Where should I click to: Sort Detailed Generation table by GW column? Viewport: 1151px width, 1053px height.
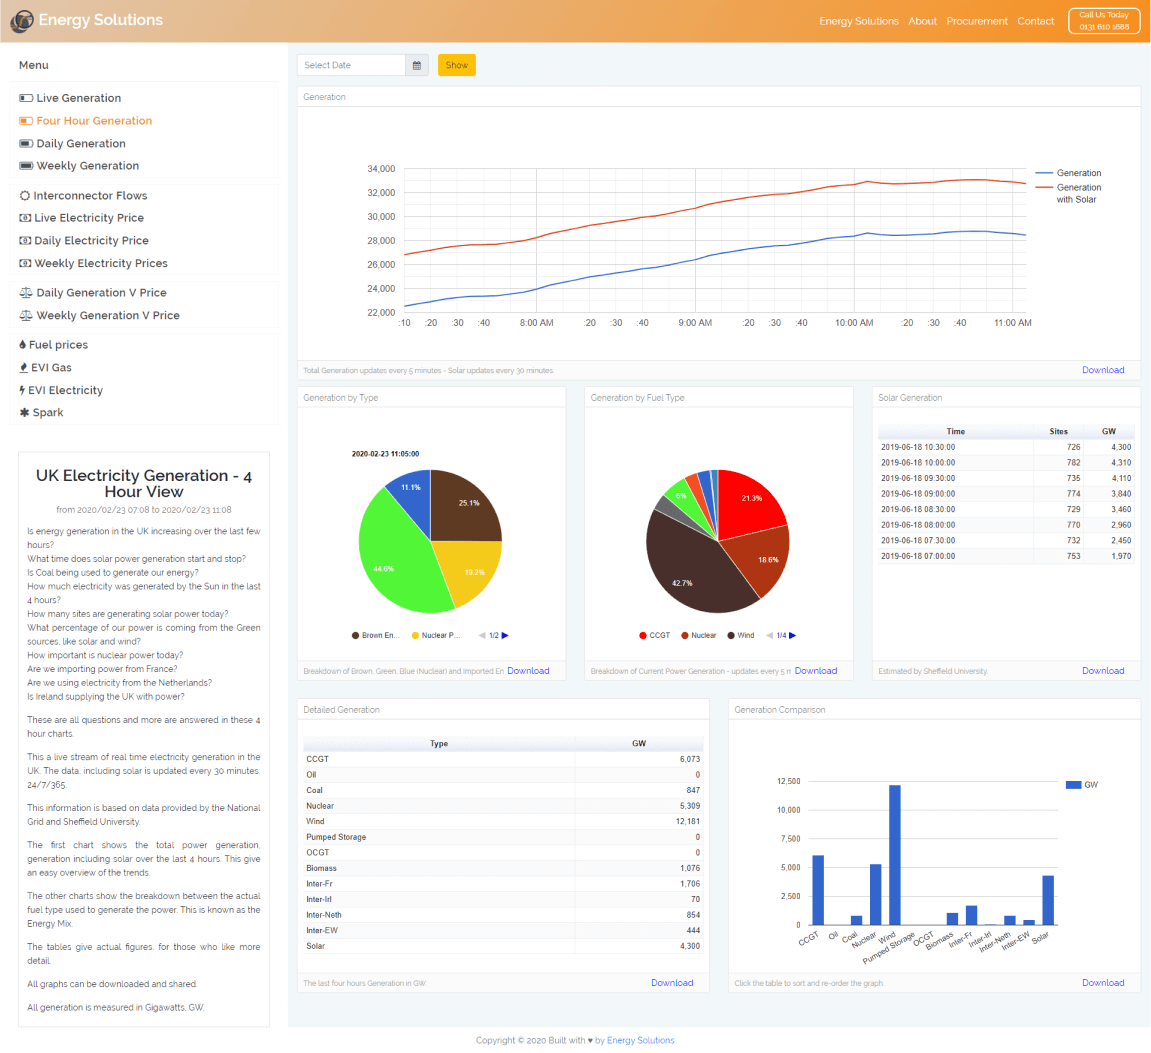pyautogui.click(x=638, y=744)
